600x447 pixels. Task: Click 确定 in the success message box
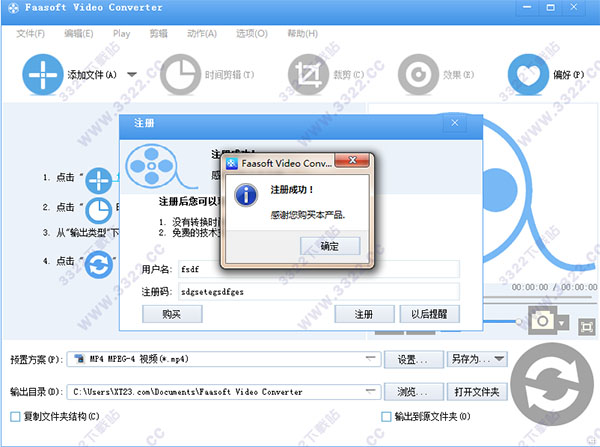click(330, 246)
